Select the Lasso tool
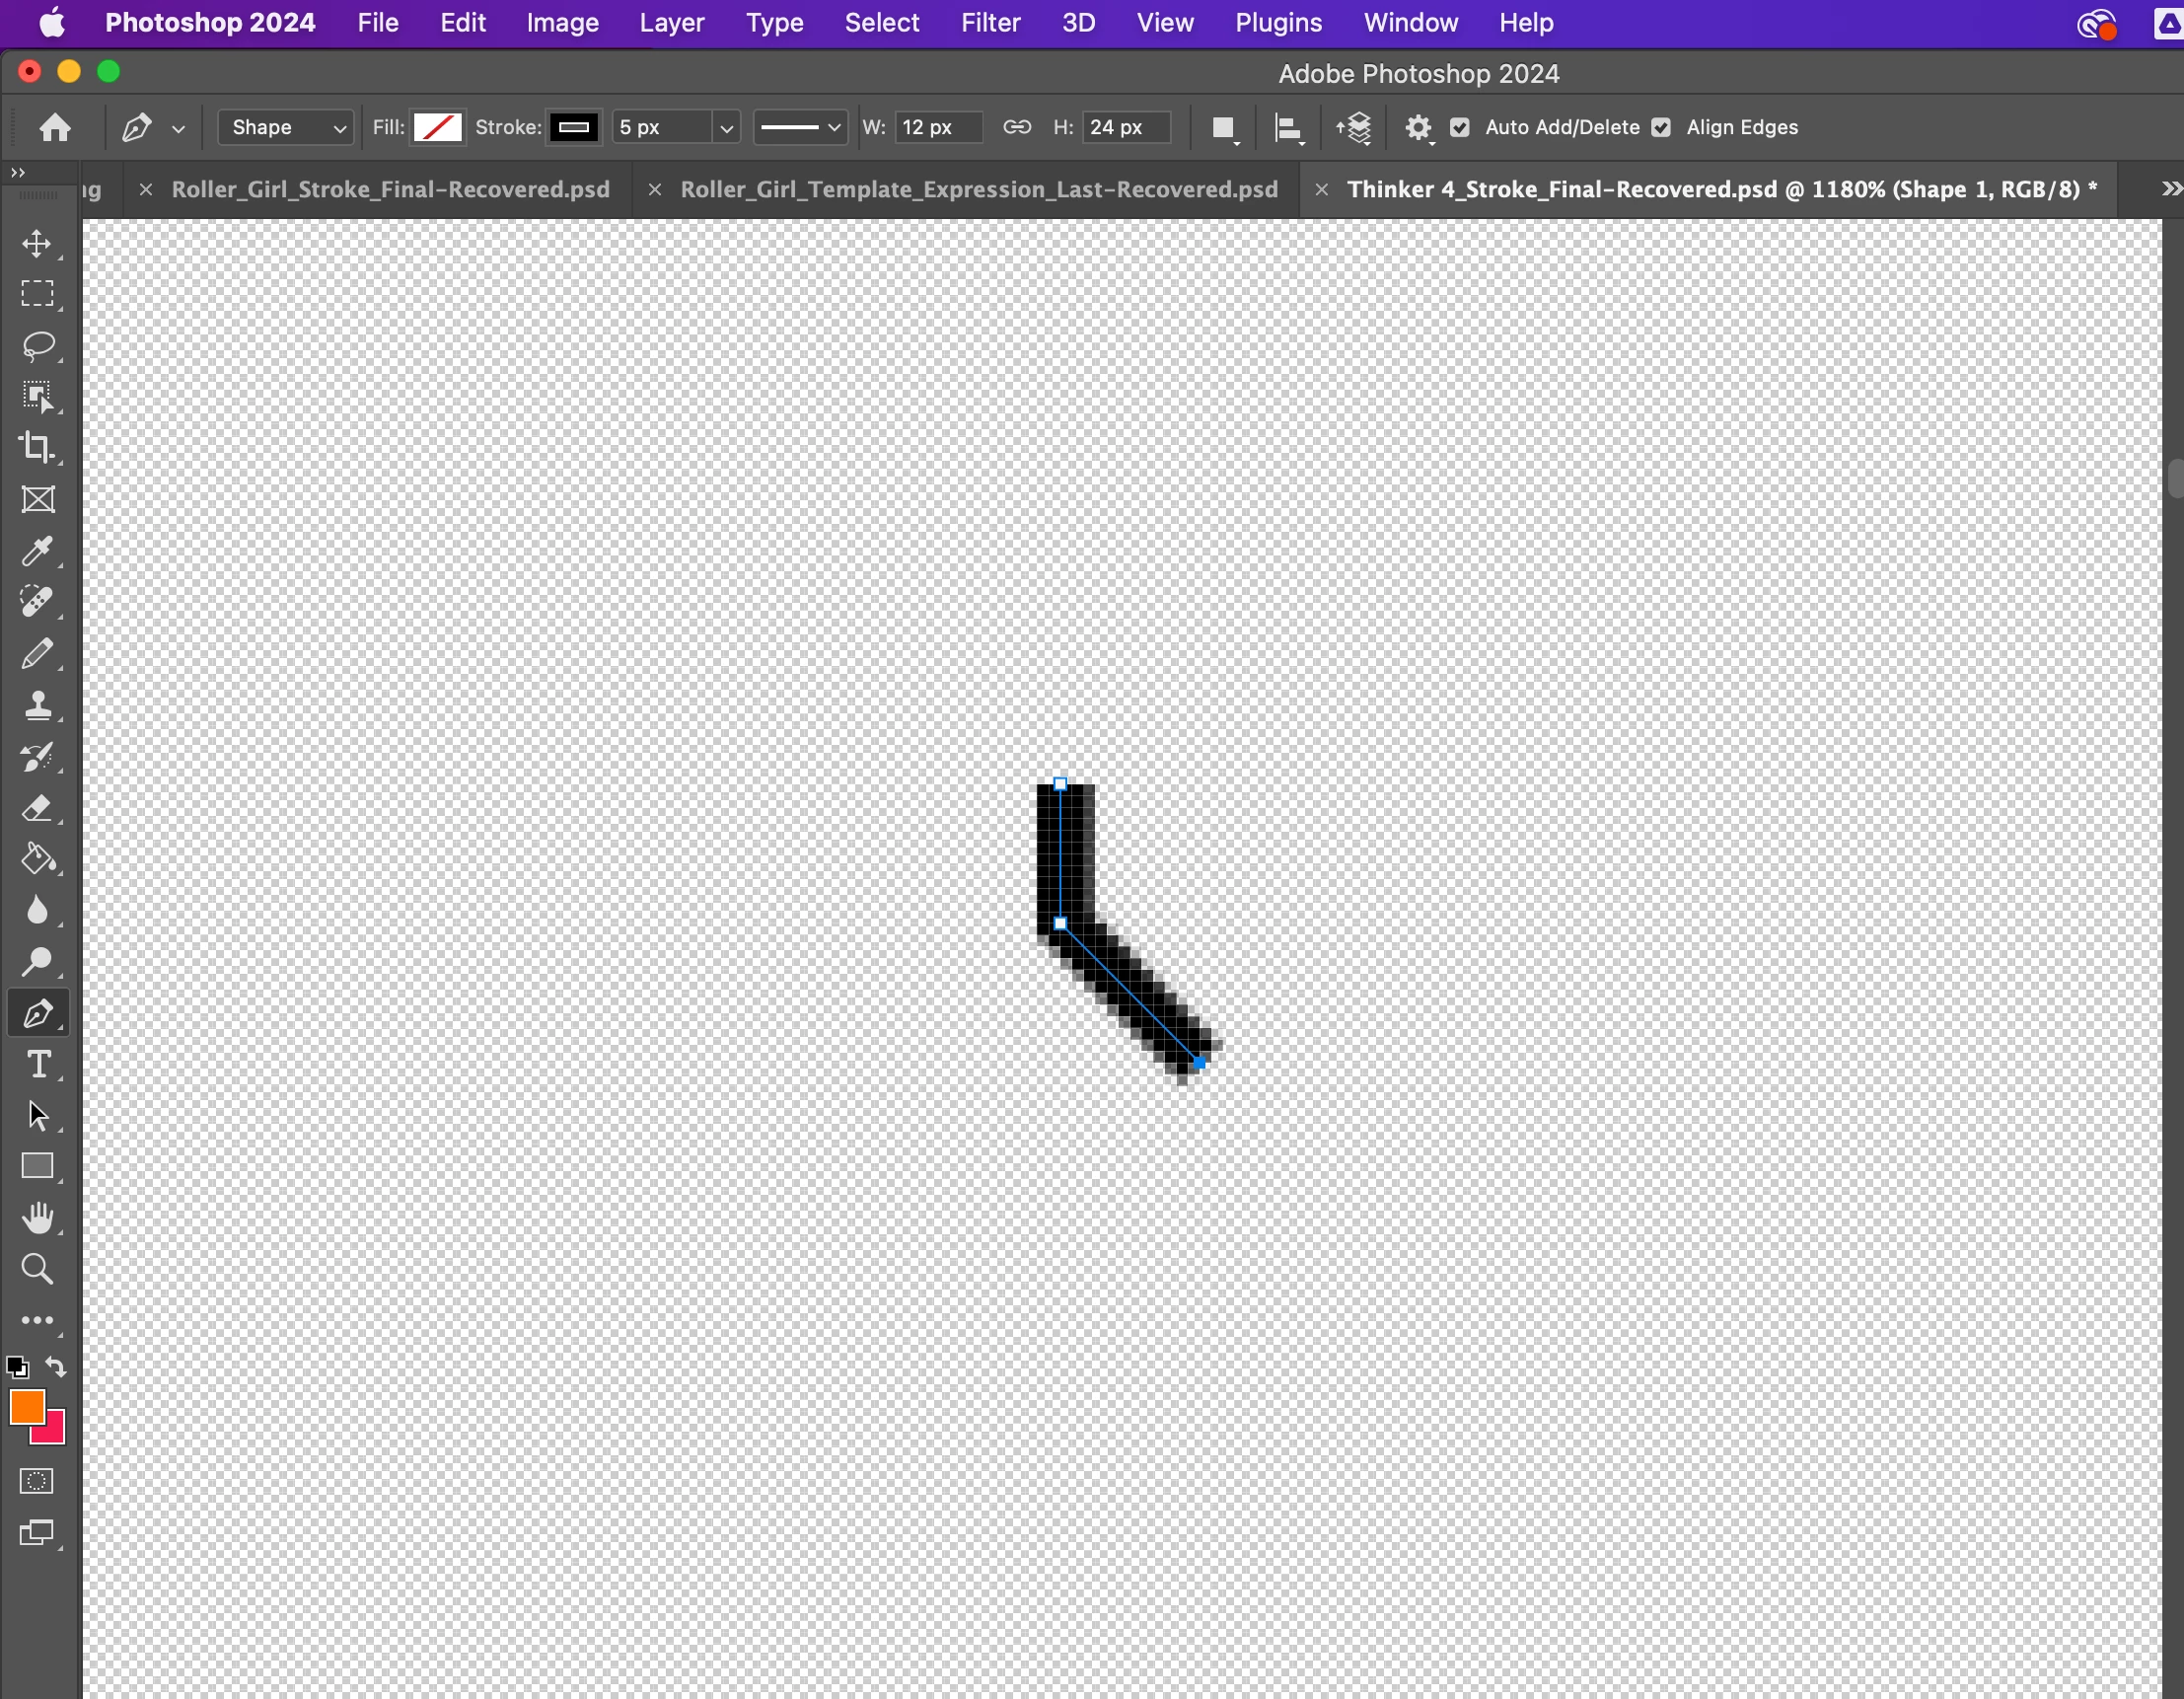The height and width of the screenshot is (1699, 2184). tap(37, 346)
